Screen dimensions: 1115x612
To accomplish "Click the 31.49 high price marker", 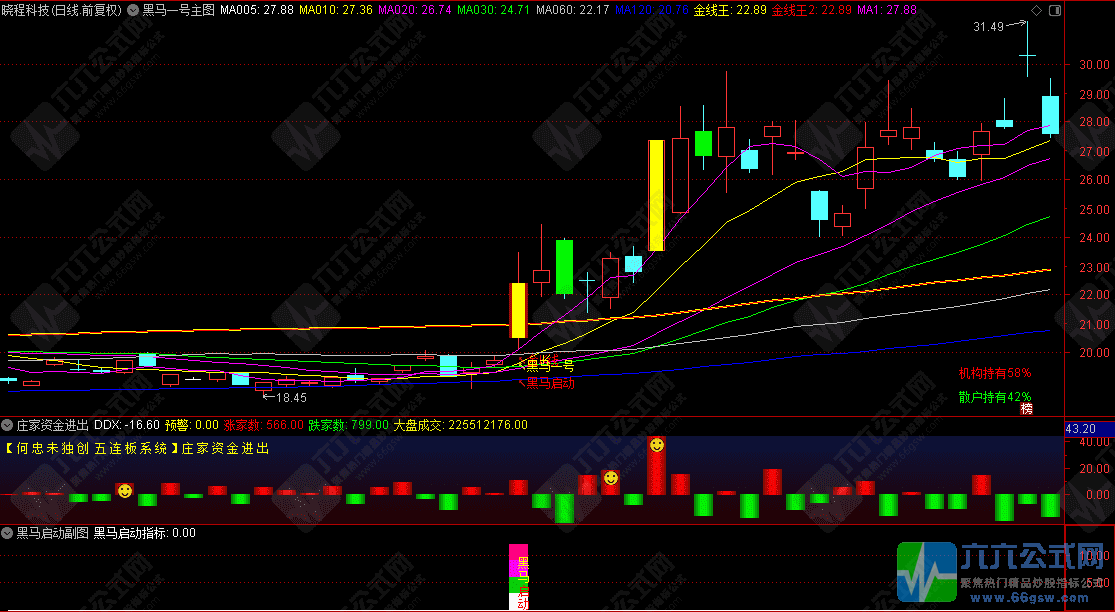I will (x=988, y=27).
